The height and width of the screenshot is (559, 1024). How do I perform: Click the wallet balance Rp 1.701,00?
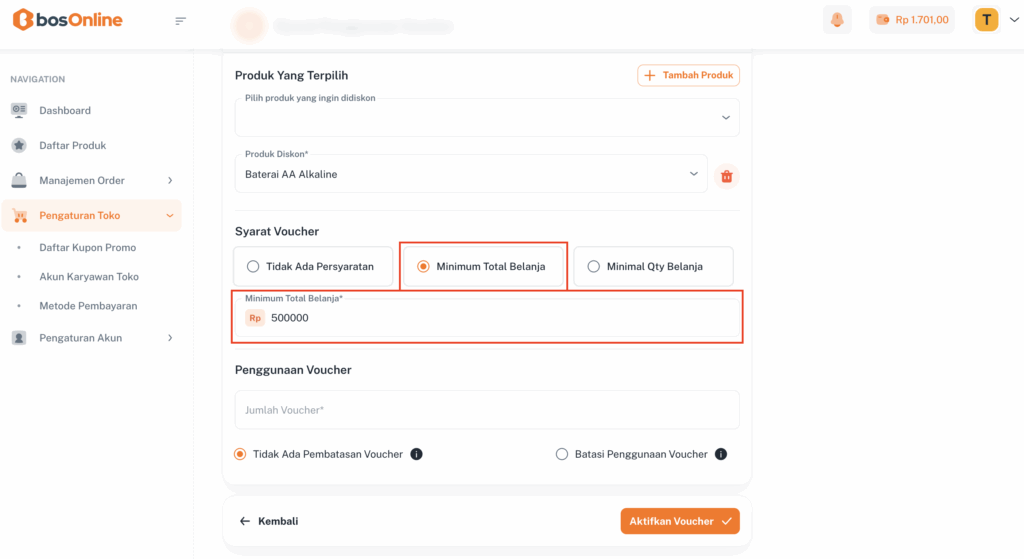(911, 20)
